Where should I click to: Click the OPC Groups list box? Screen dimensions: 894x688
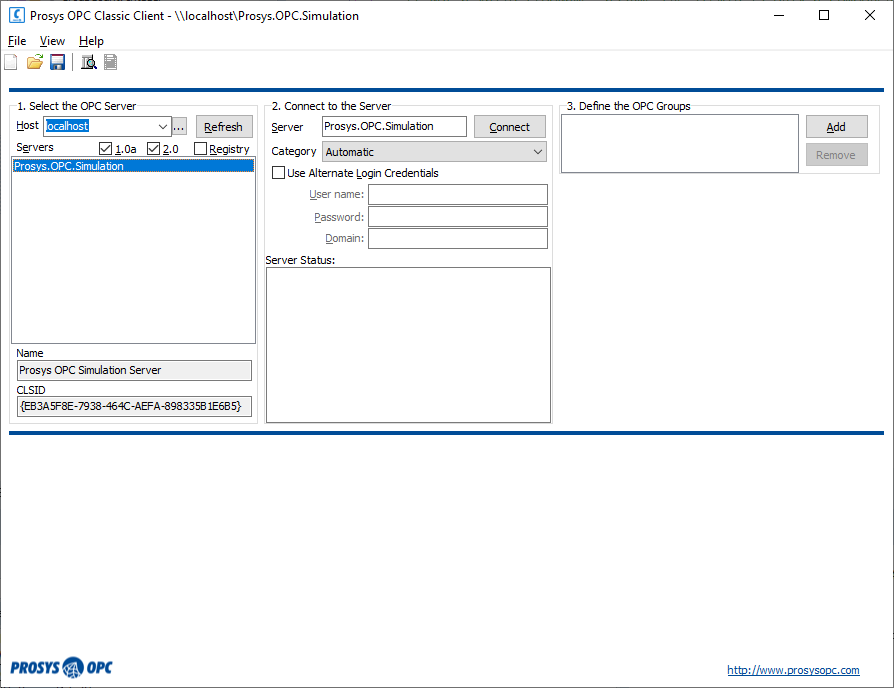pos(680,144)
